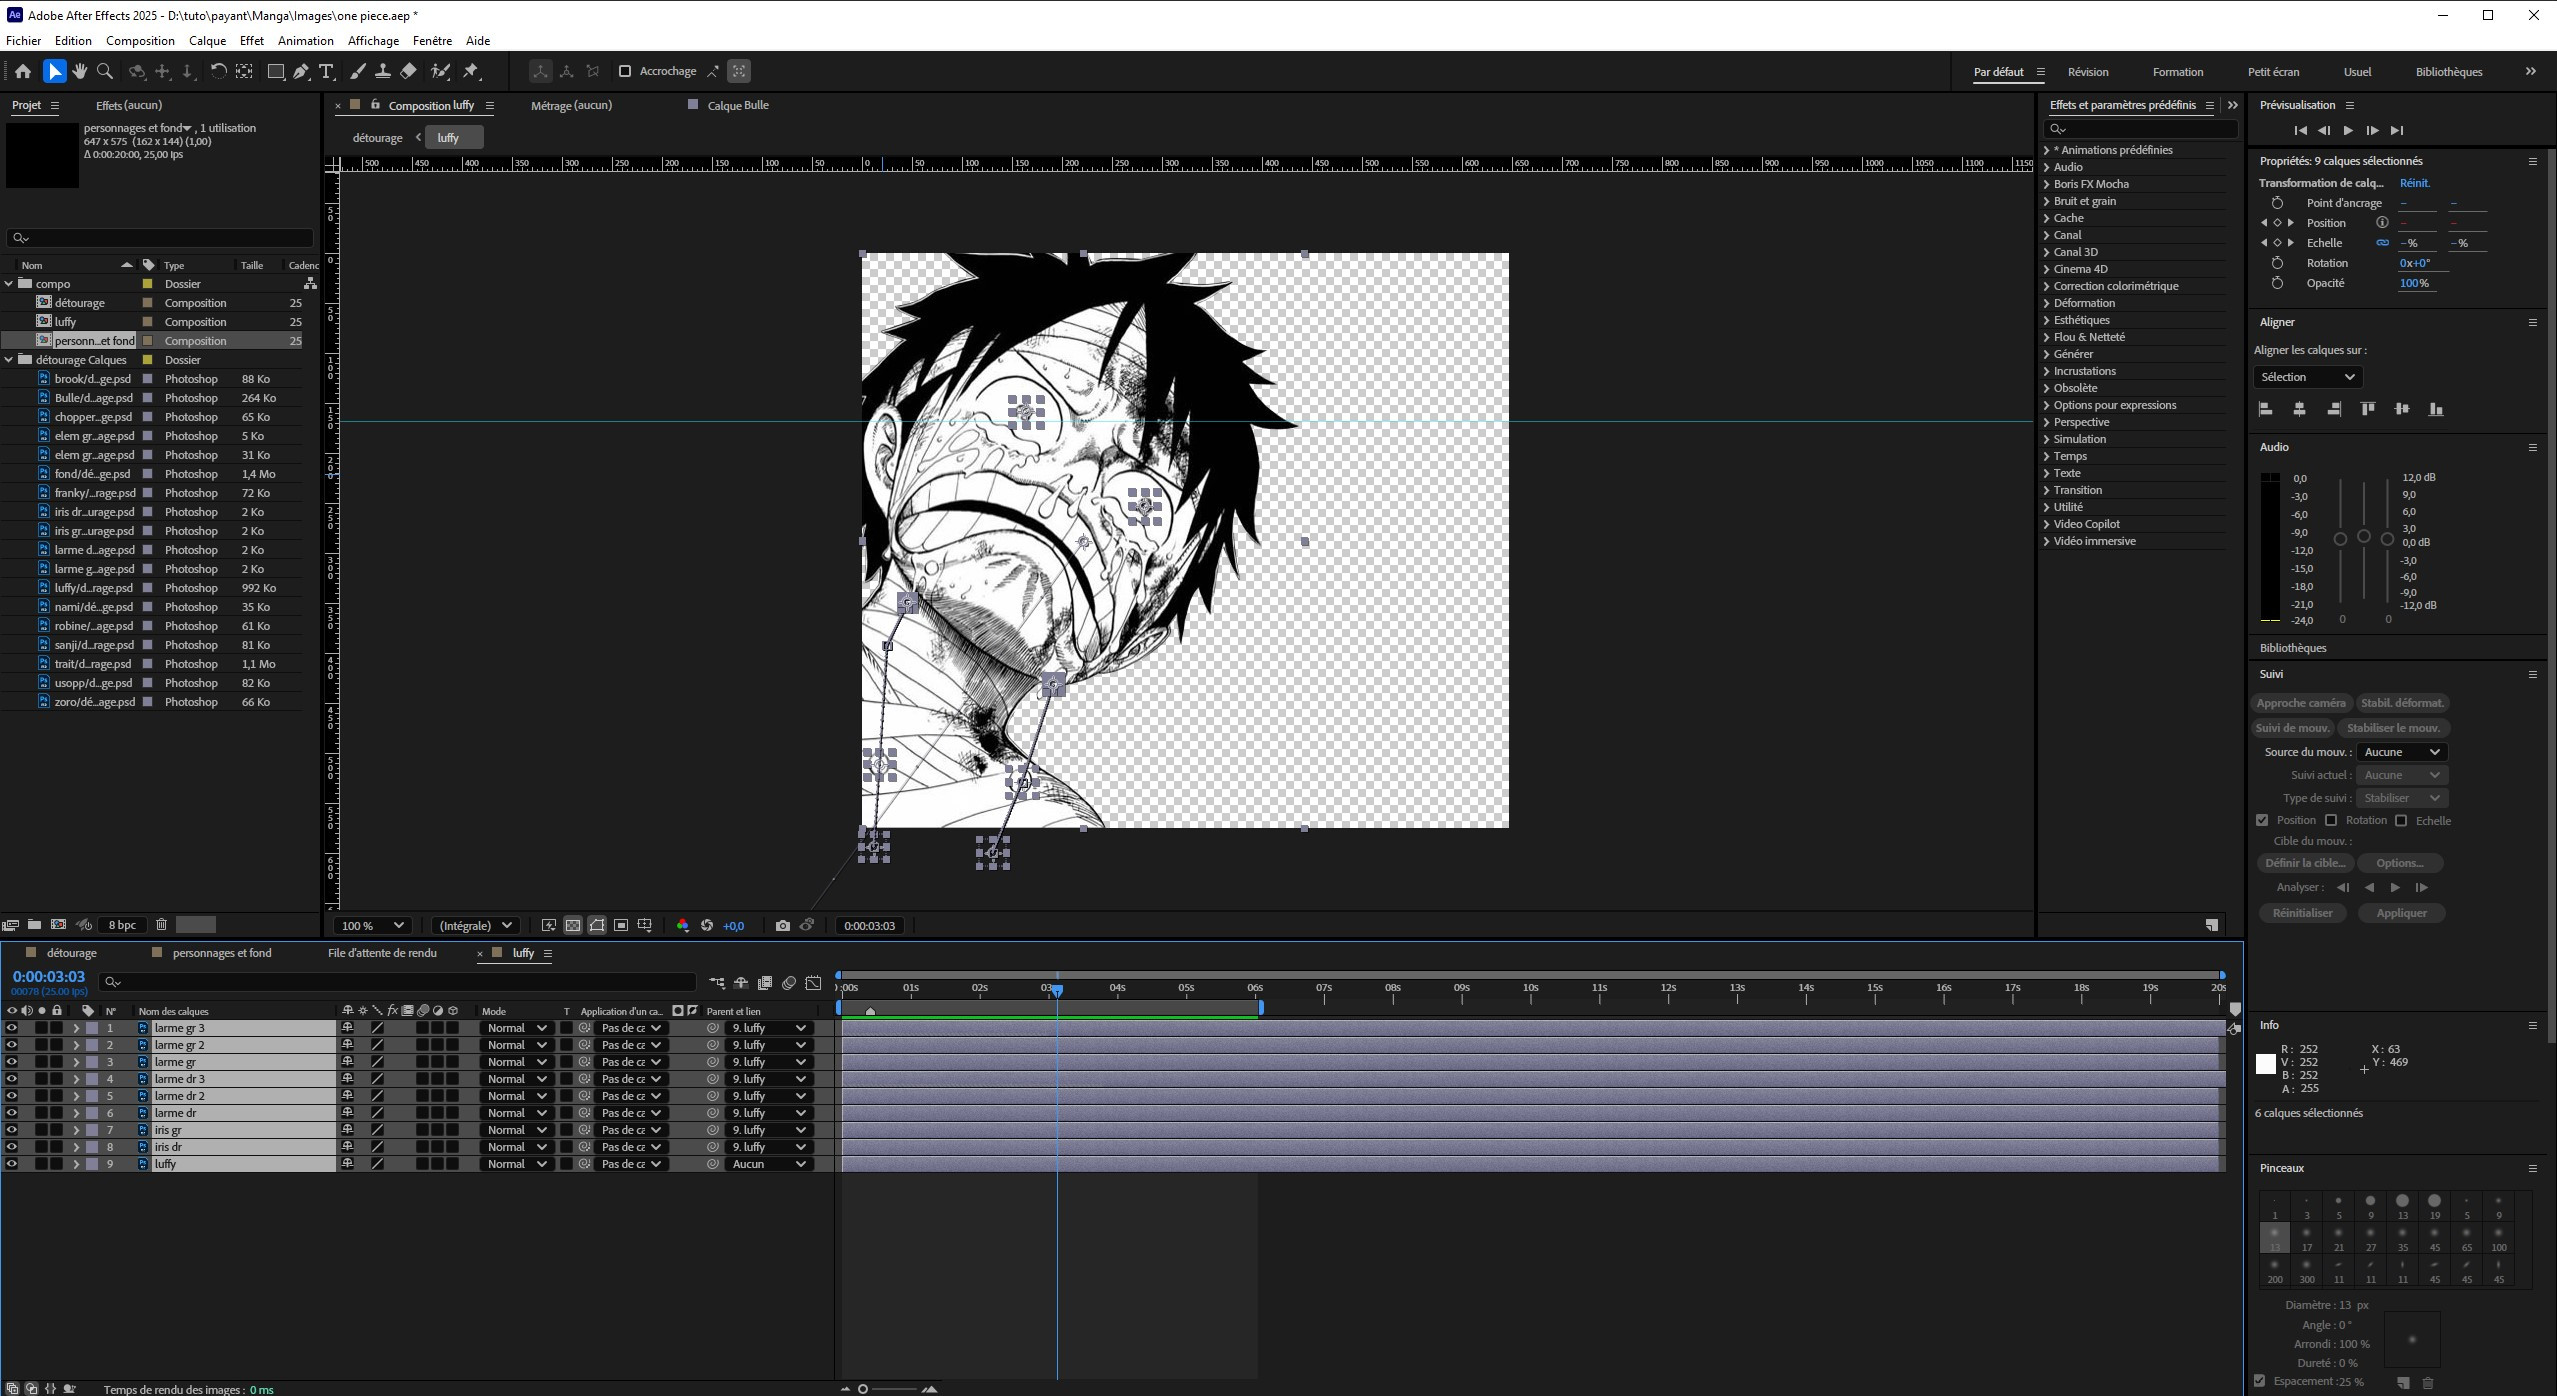
Task: Open channel and color management icon
Action: tap(682, 926)
